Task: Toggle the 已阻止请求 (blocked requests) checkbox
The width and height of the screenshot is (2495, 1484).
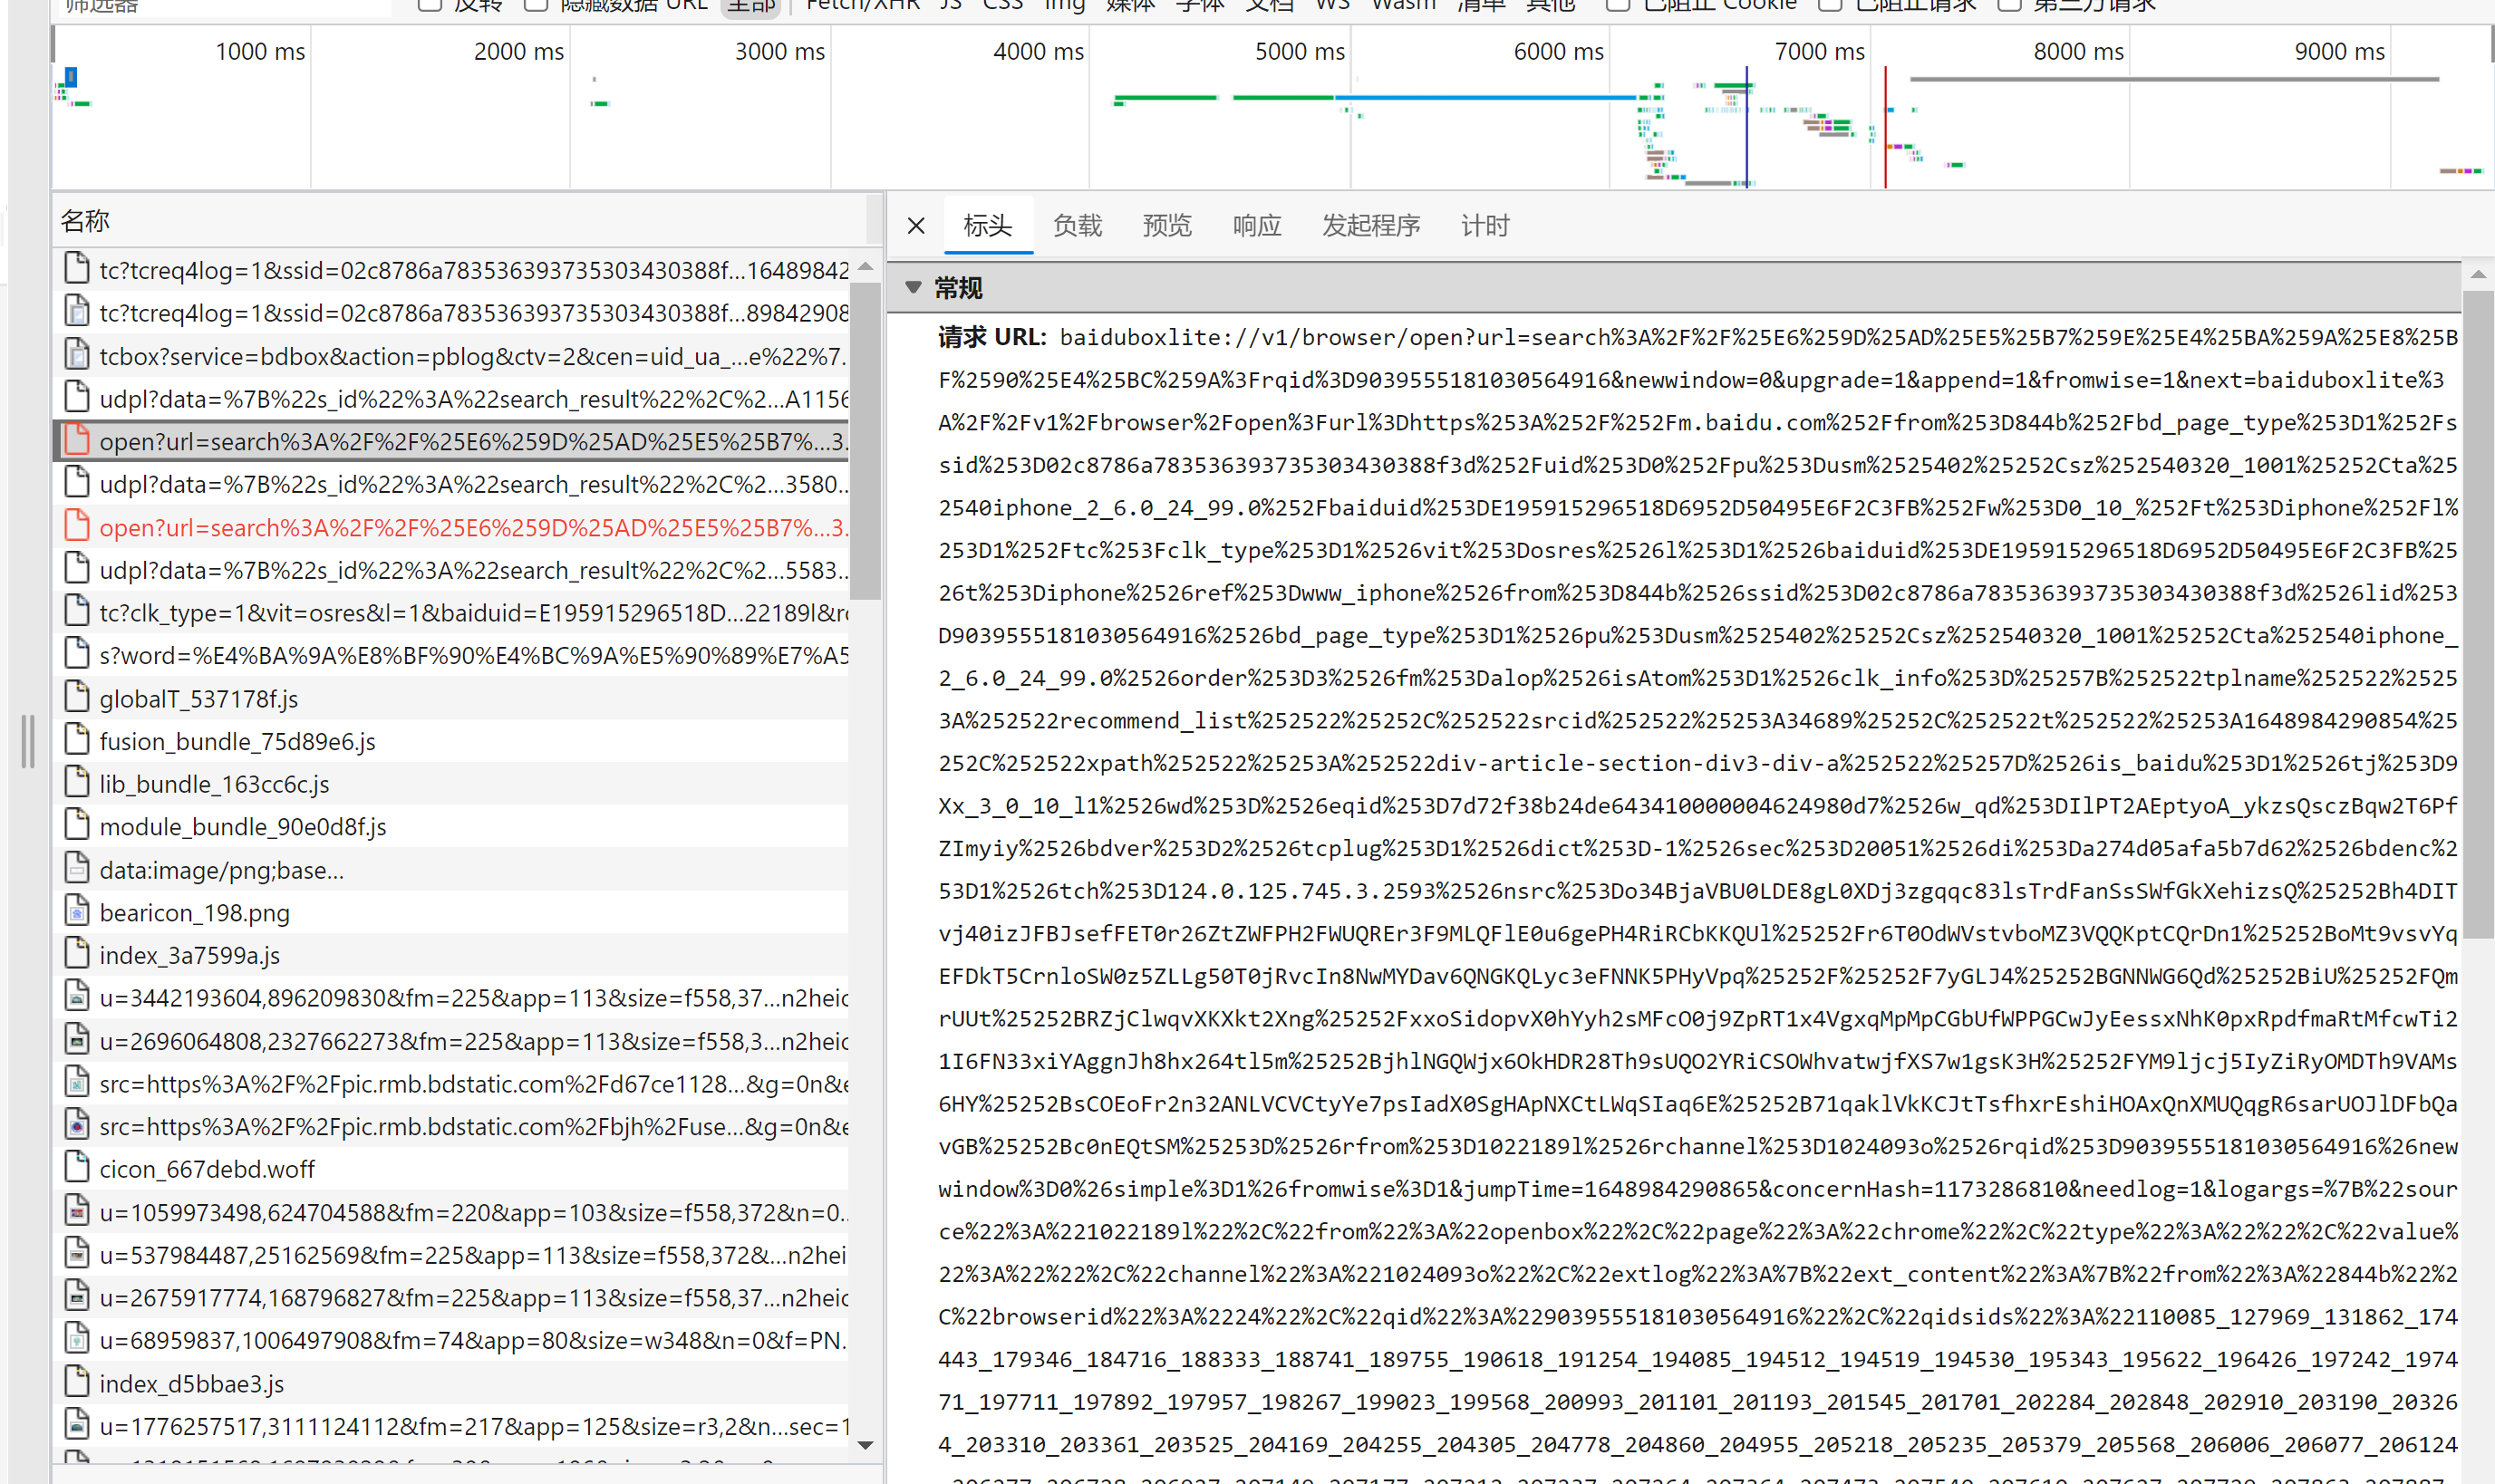Action: [1830, 4]
